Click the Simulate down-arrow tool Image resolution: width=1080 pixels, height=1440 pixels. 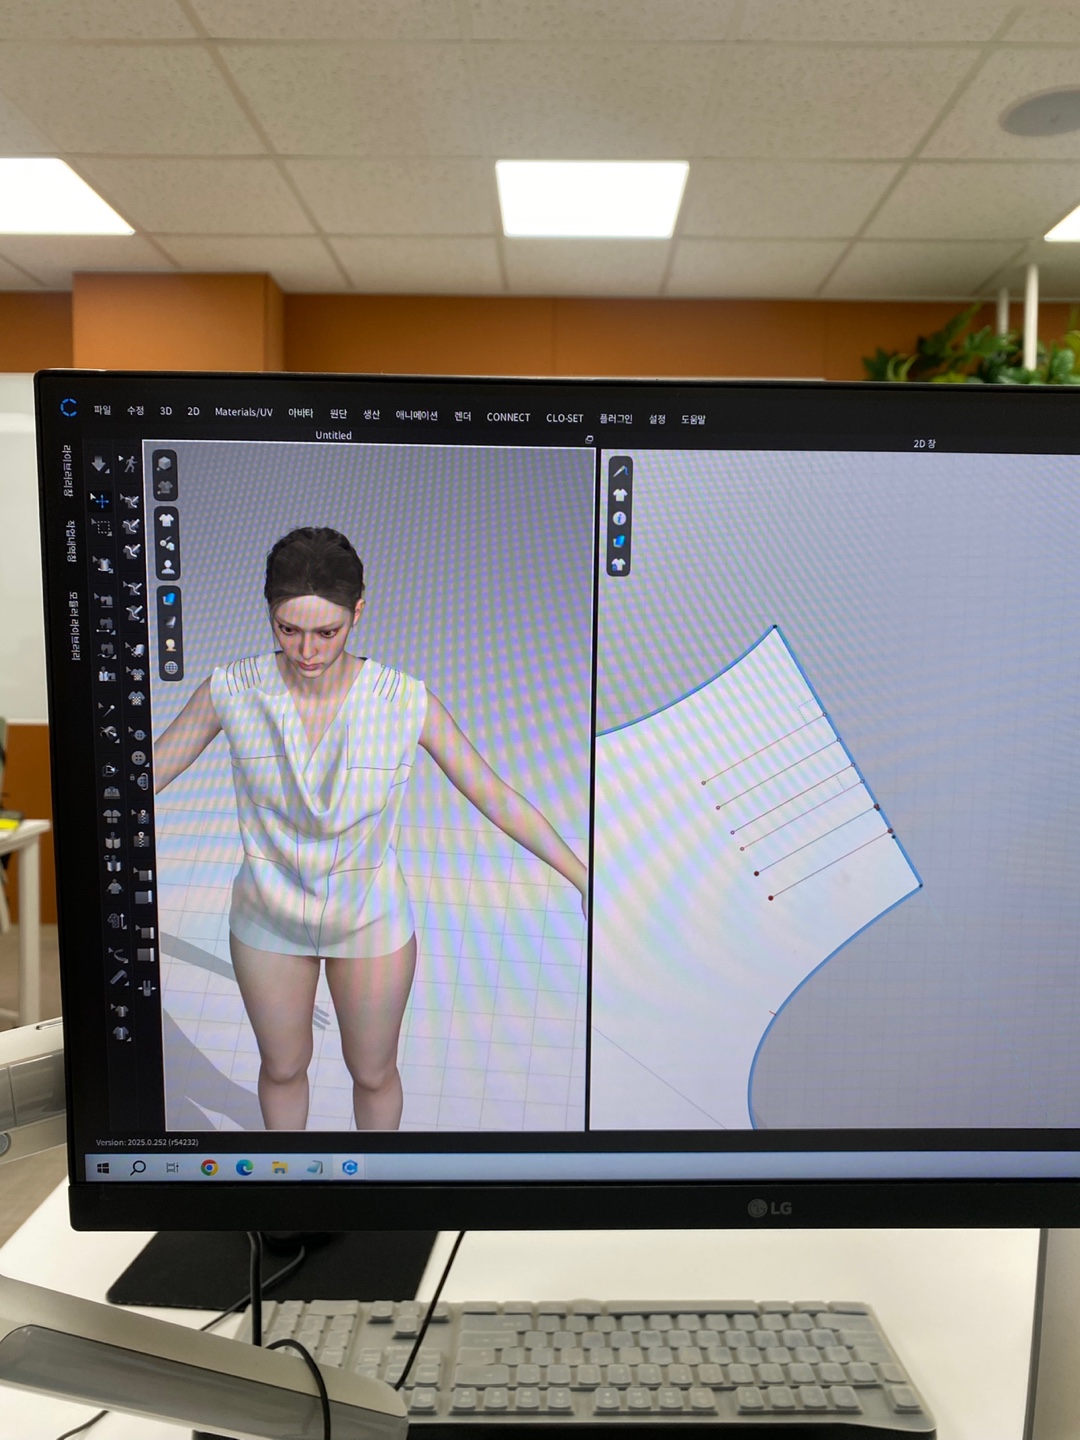(x=99, y=464)
